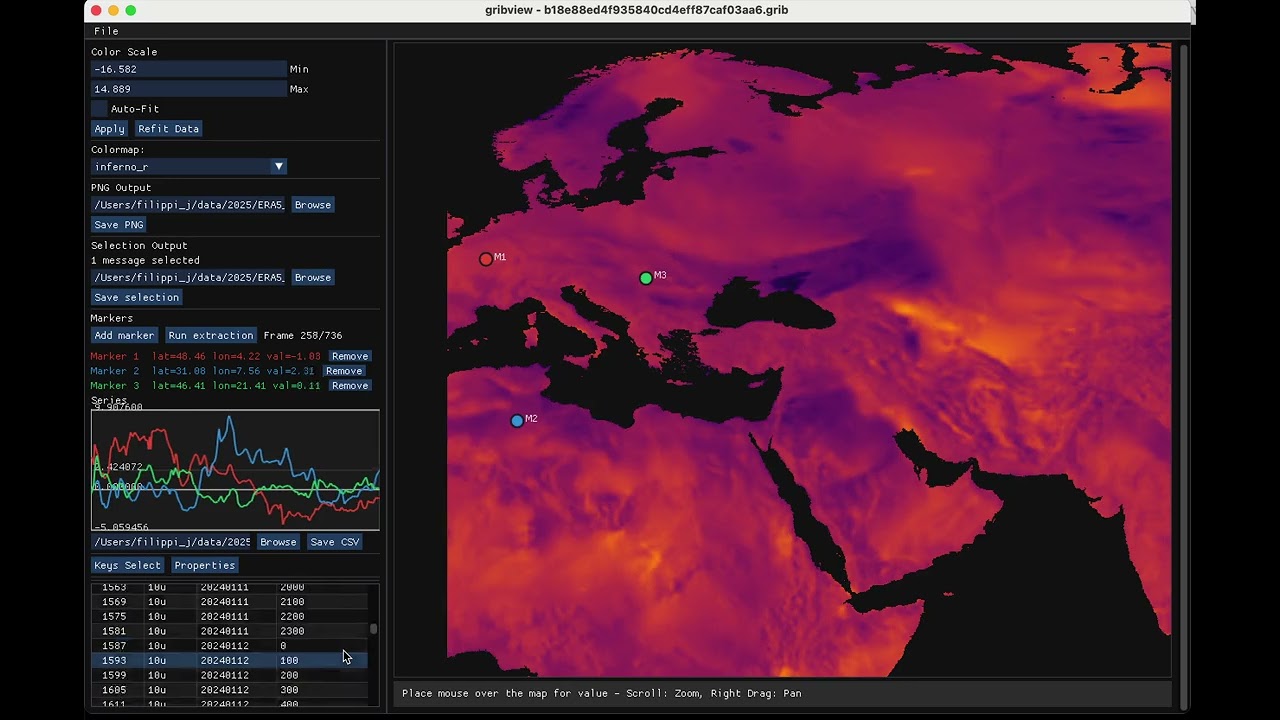Click the Save CSV button

click(x=334, y=542)
